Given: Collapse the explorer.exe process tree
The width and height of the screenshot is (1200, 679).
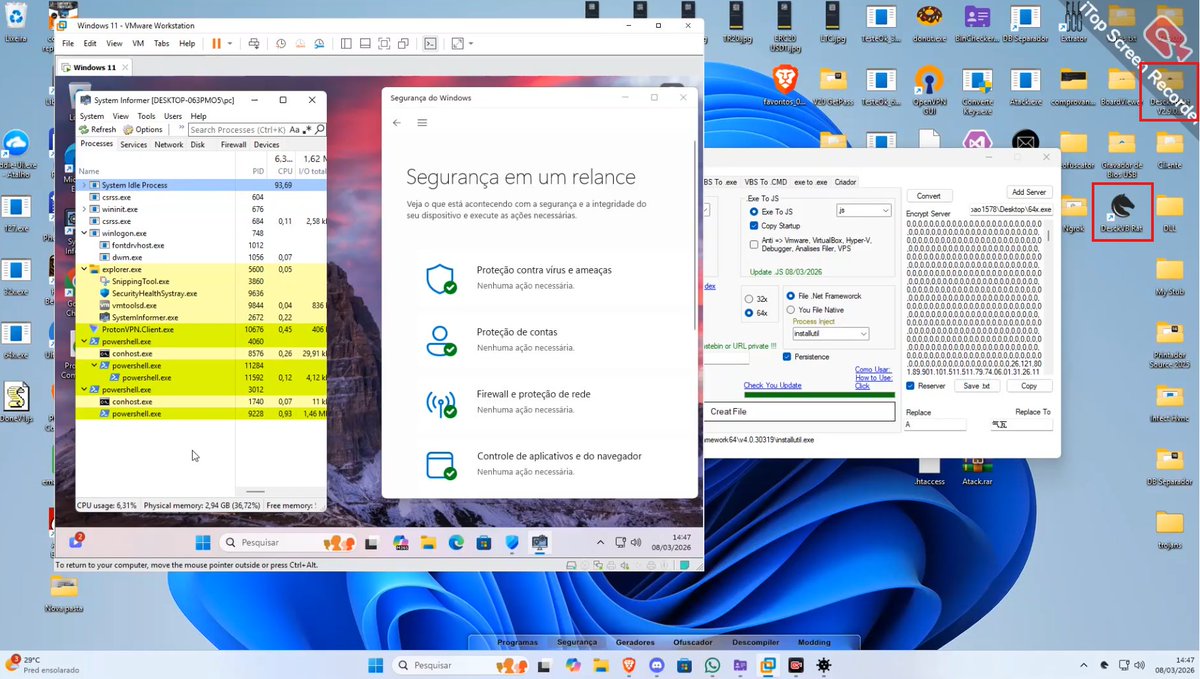Looking at the screenshot, I should [85, 269].
